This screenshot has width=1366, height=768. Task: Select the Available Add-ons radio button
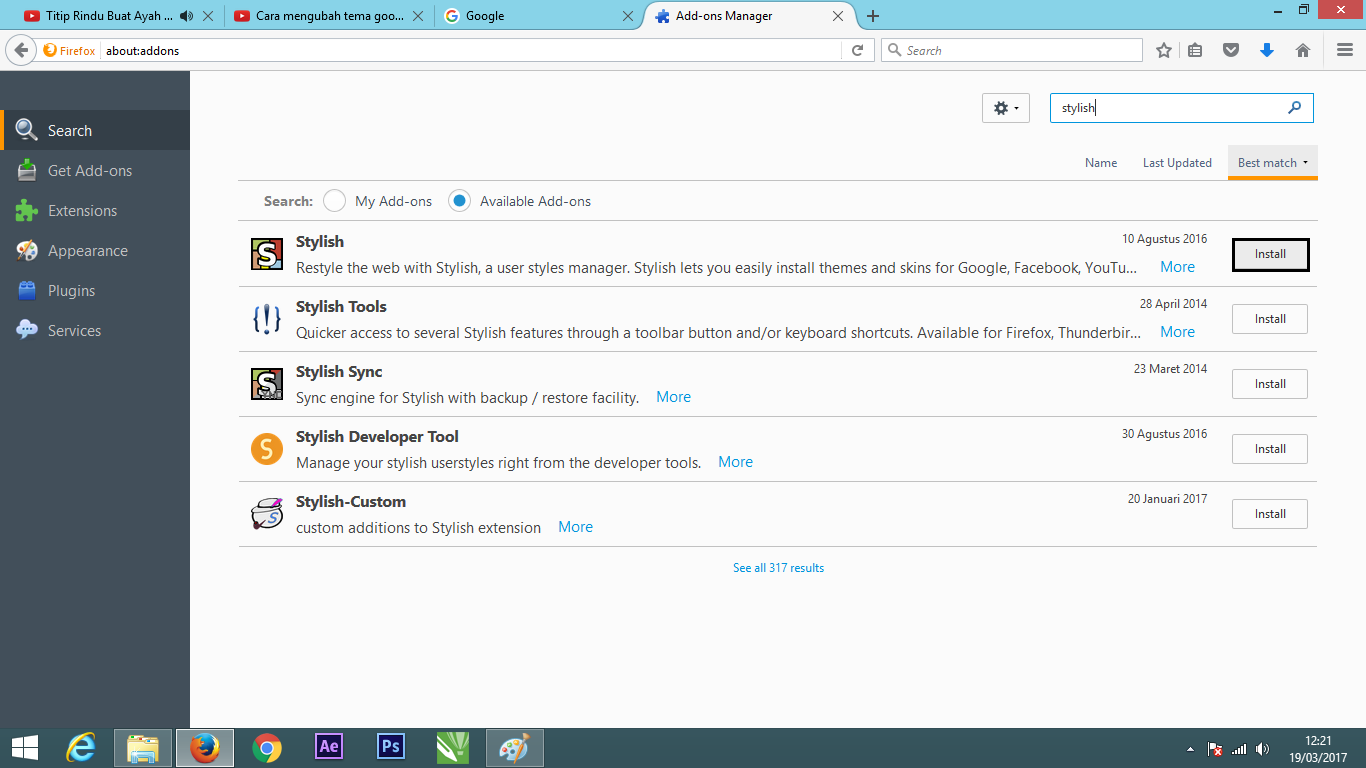tap(459, 201)
